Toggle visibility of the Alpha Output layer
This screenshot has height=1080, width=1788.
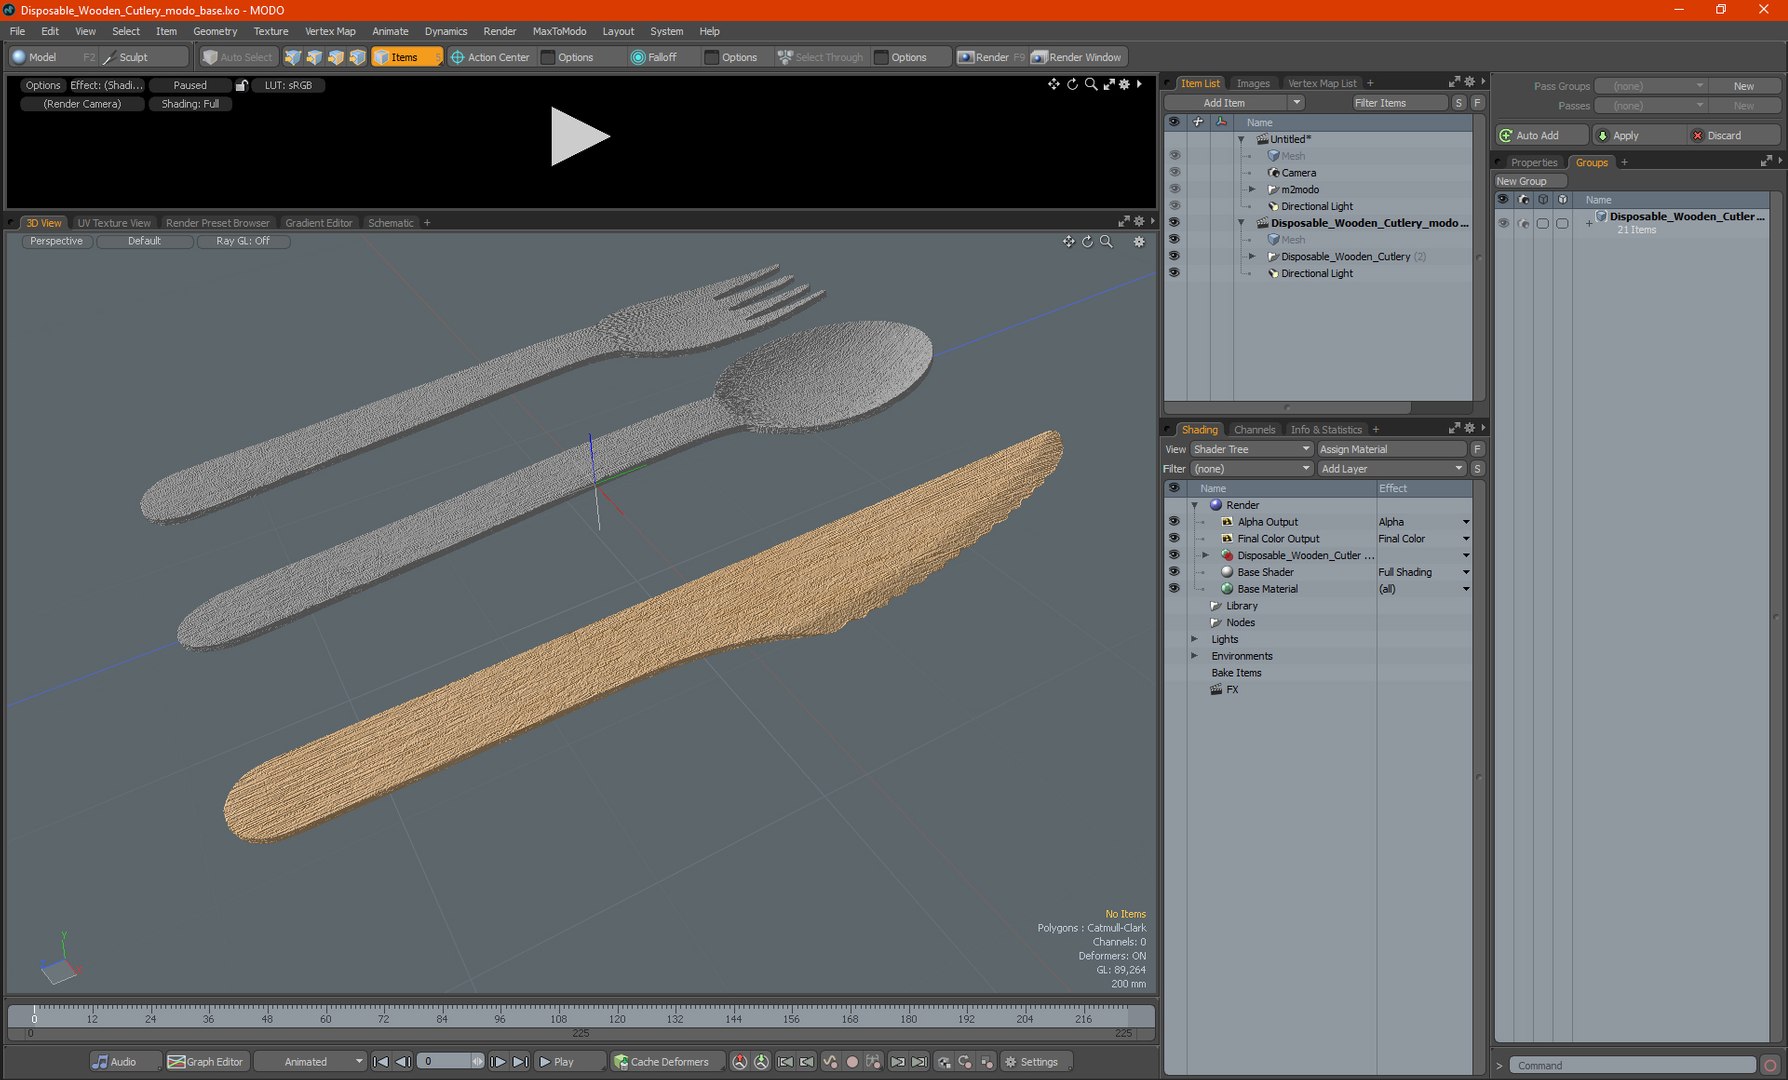tap(1174, 522)
